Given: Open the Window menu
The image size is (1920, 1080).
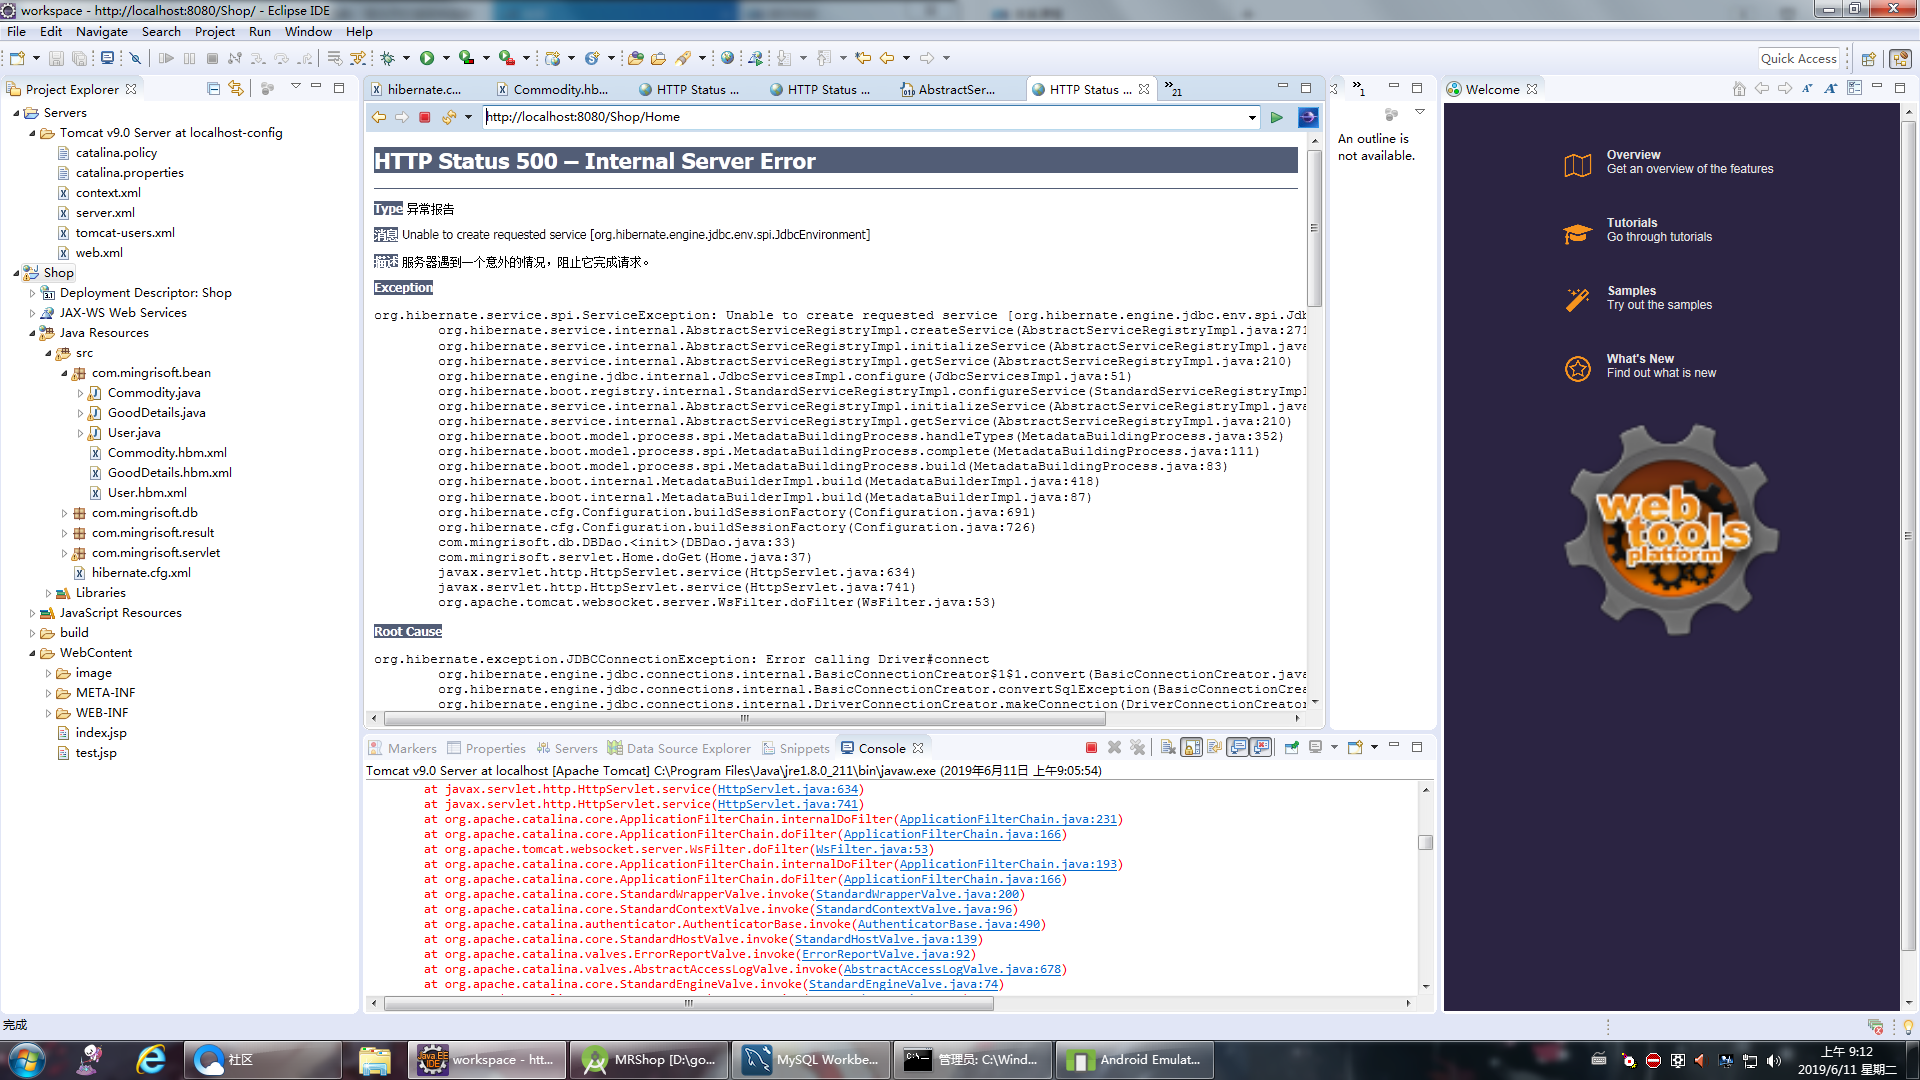Looking at the screenshot, I should coord(308,31).
